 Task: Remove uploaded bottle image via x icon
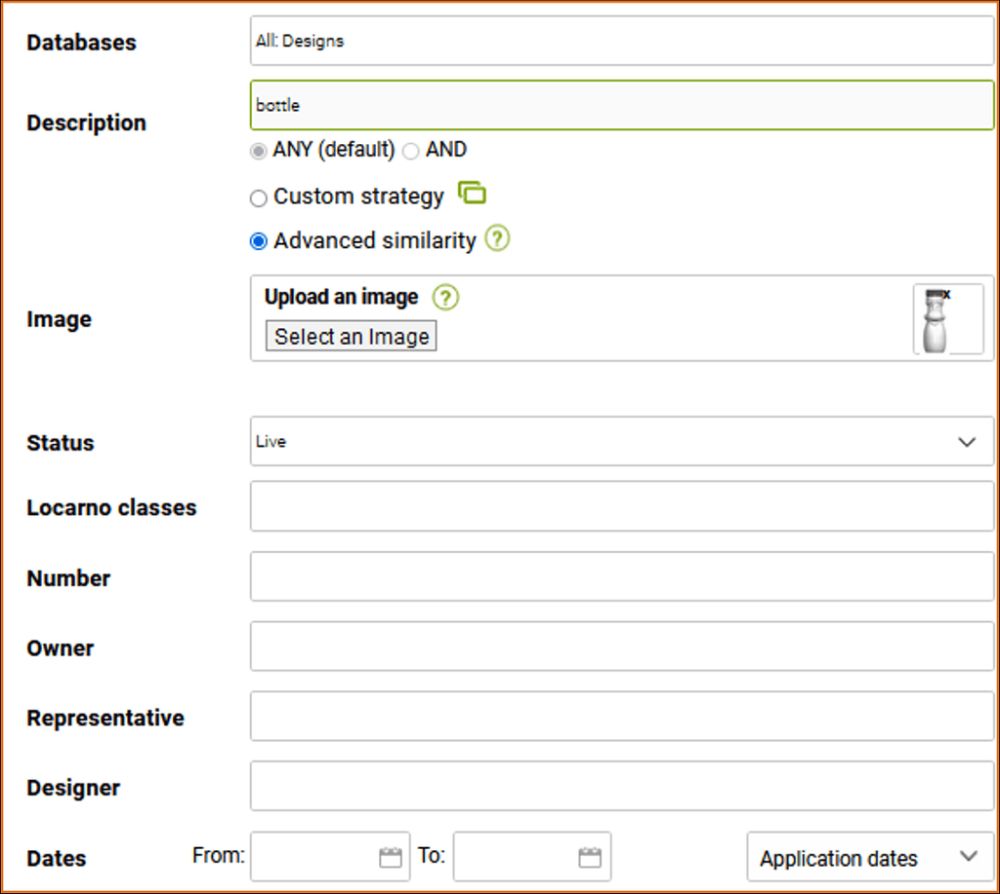coord(946,295)
